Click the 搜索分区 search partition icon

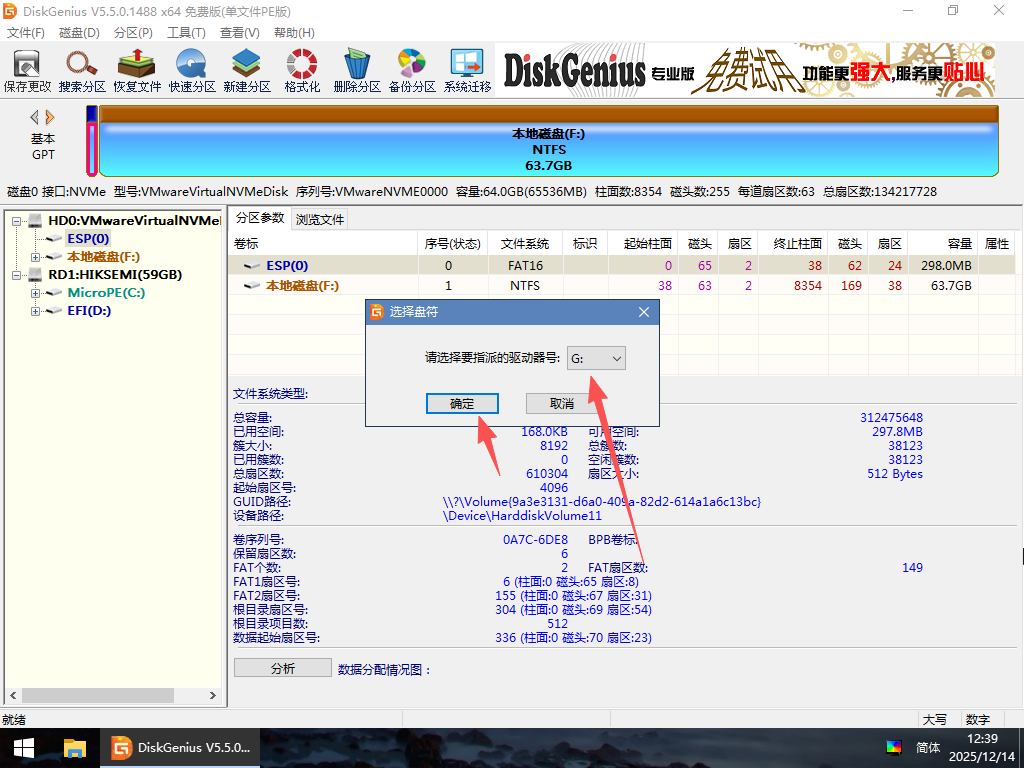[82, 70]
